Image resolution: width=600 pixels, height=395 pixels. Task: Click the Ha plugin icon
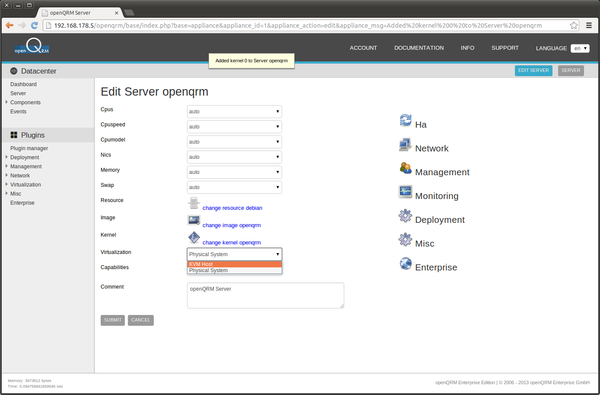pos(405,120)
